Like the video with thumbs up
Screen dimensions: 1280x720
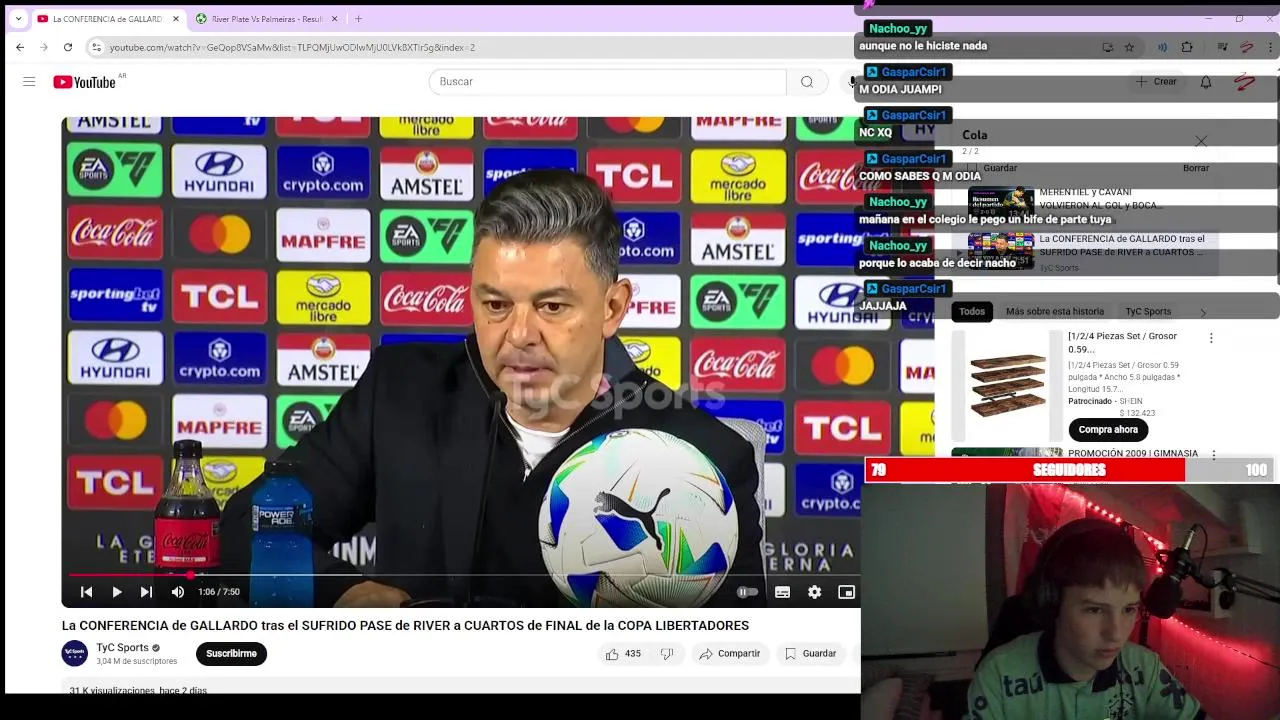click(622, 654)
